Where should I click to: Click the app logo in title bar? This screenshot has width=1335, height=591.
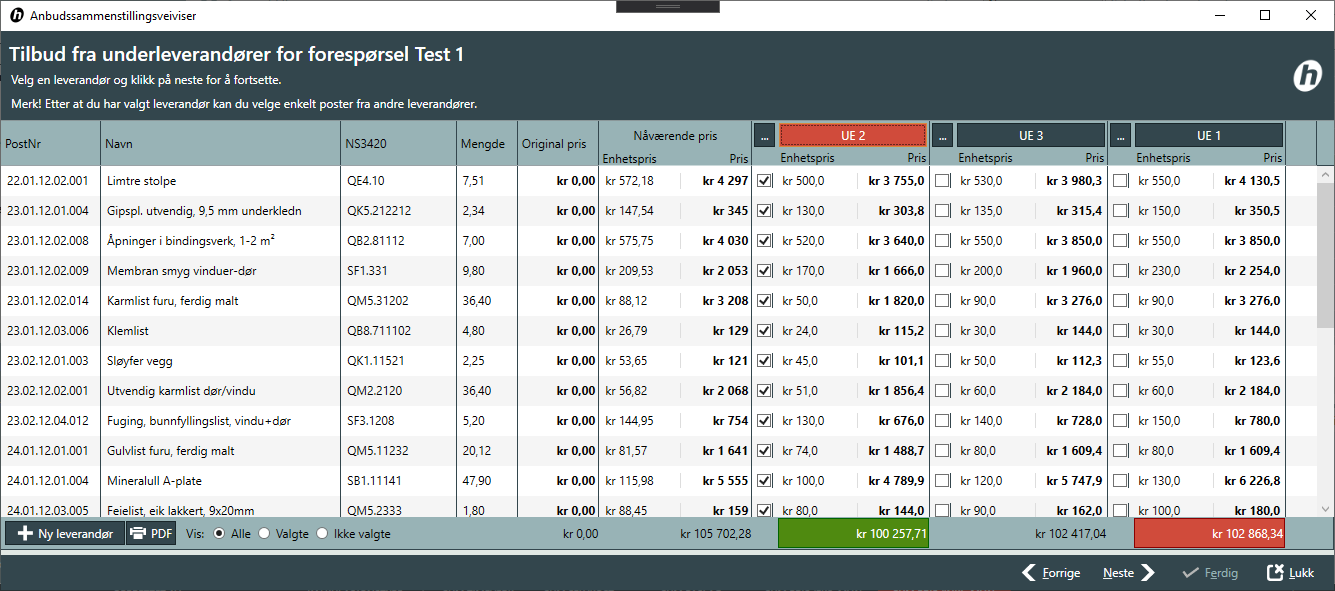(16, 15)
